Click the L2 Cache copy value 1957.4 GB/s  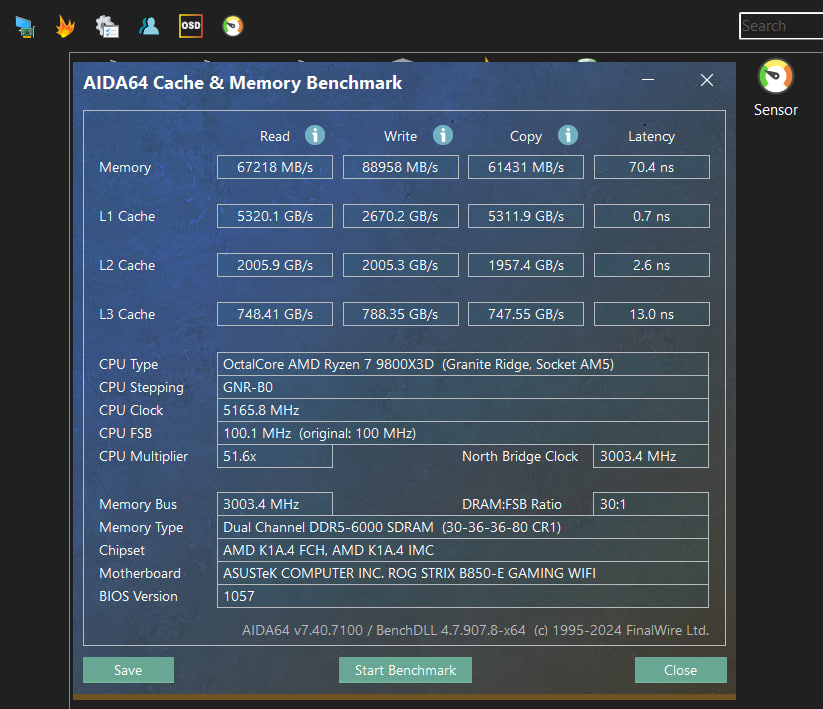[526, 265]
